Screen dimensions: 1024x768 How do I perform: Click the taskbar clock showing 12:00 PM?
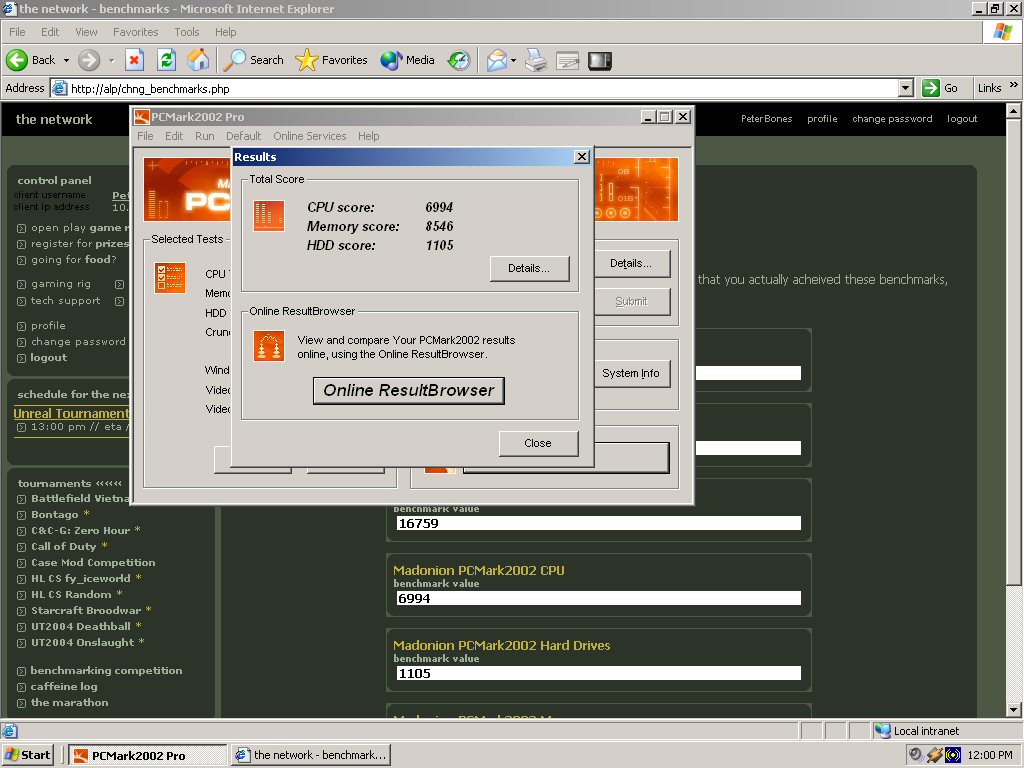990,755
